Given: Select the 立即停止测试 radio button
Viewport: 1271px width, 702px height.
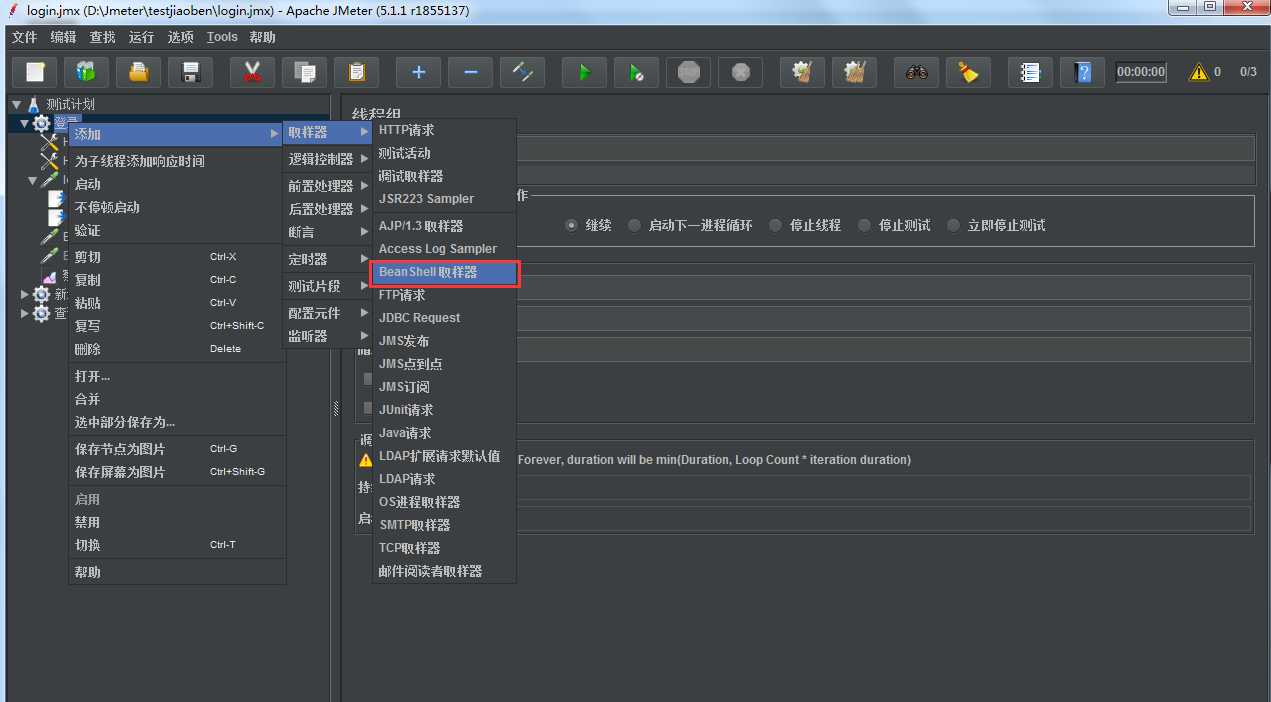Looking at the screenshot, I should click(953, 225).
